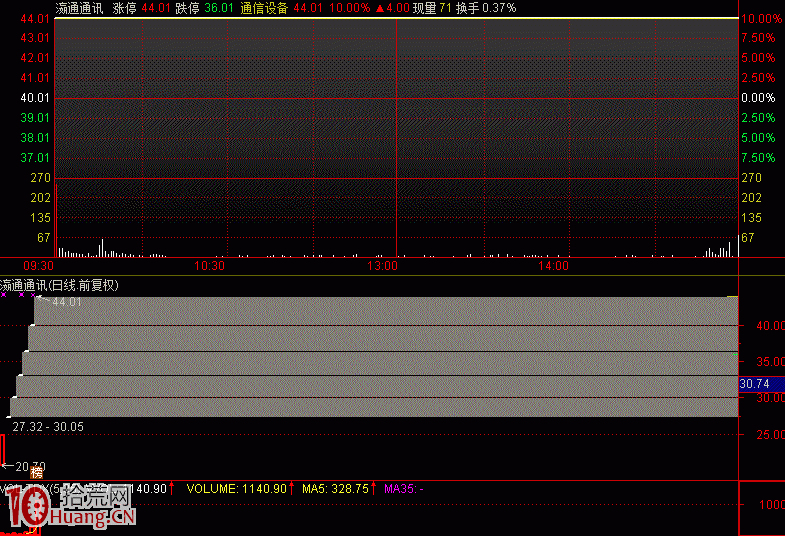Click the 41.01 price axis label
This screenshot has height=536, width=785.
pyautogui.click(x=35, y=78)
